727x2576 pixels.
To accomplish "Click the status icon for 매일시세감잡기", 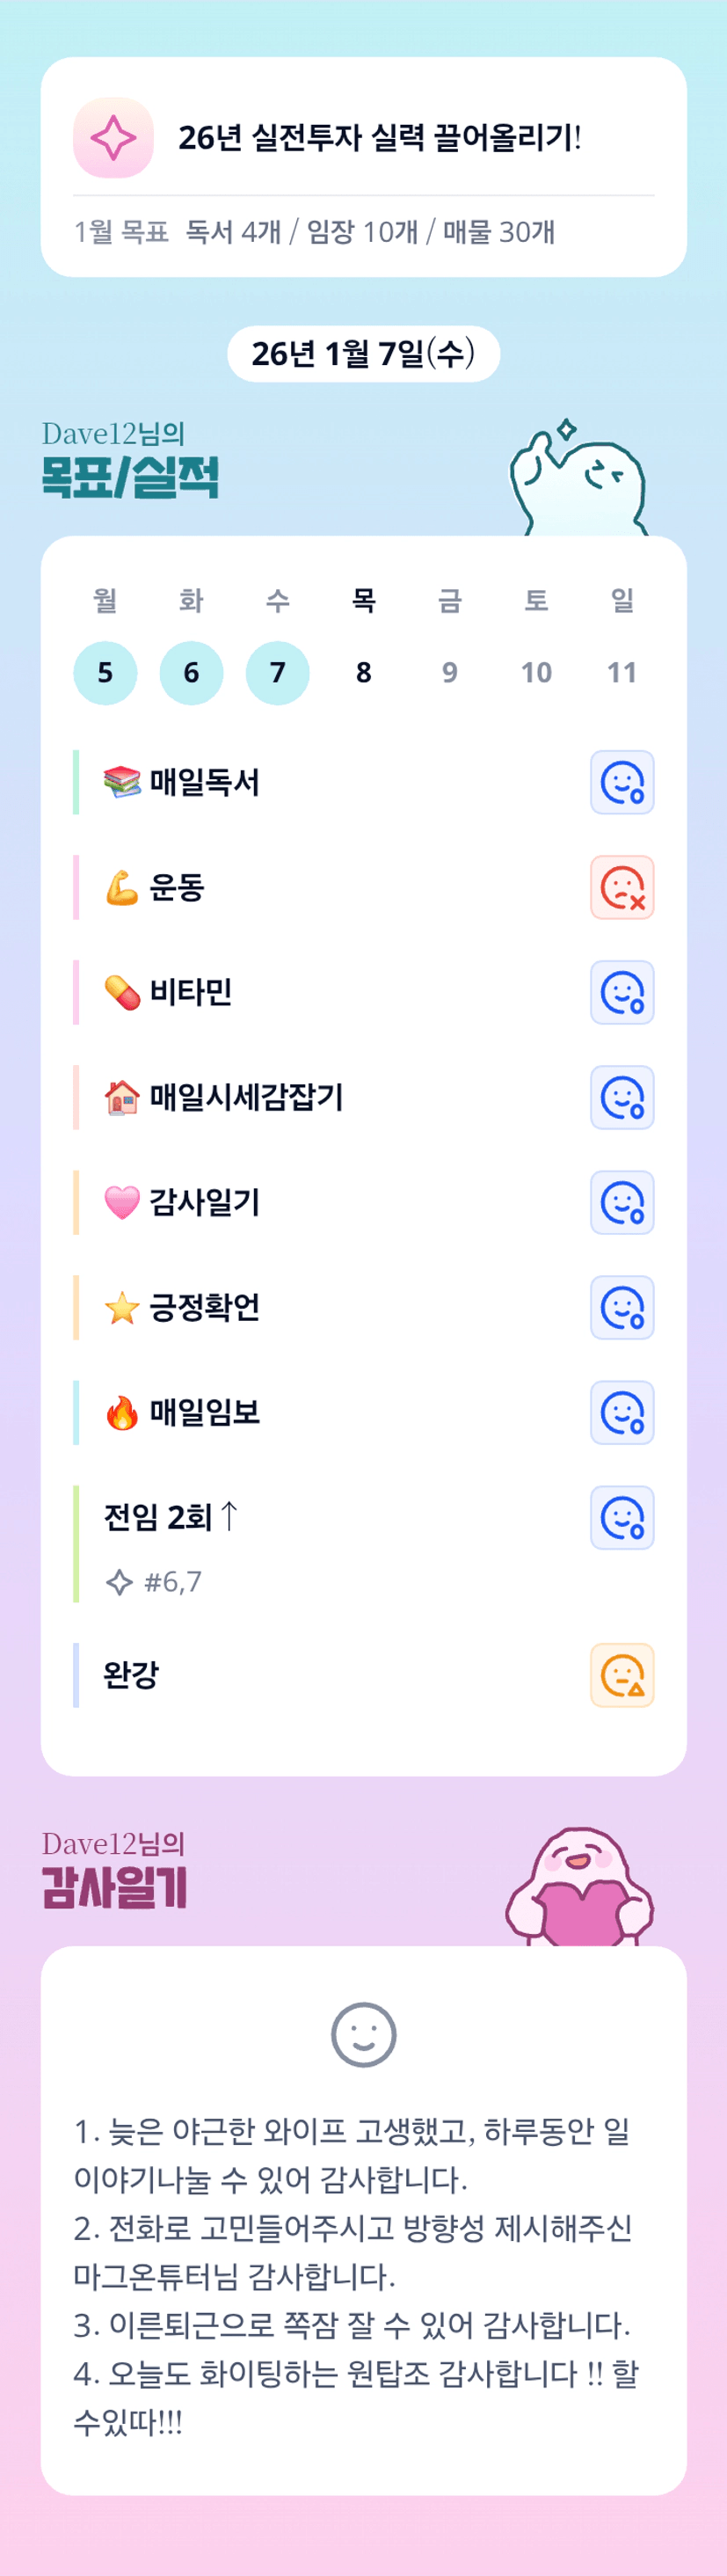I will point(622,1097).
